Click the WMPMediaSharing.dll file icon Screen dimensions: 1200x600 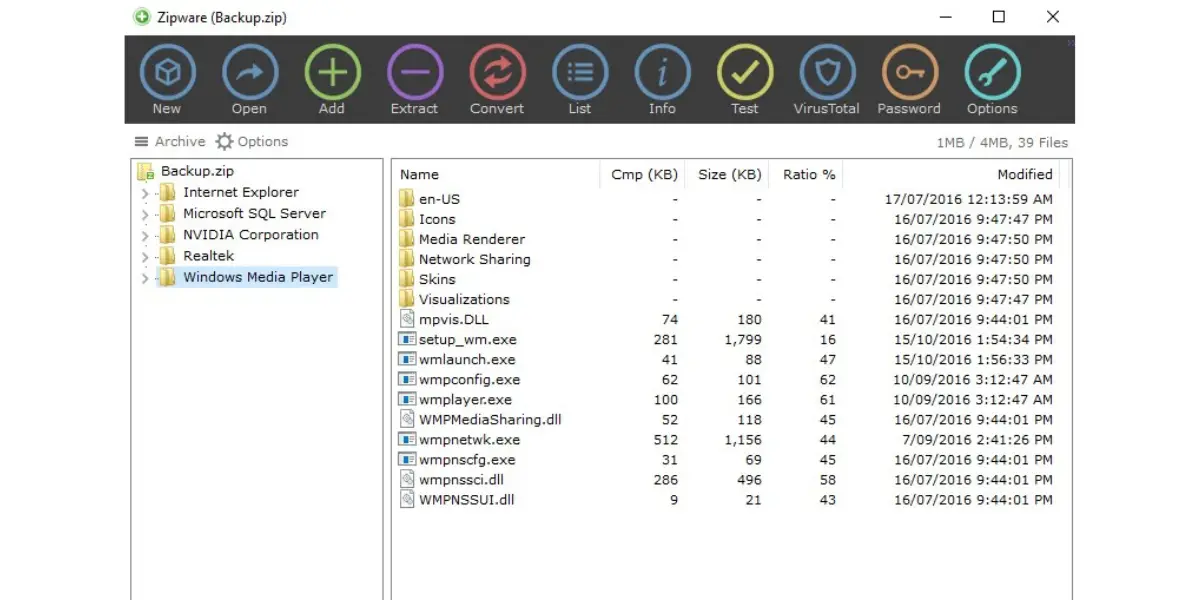point(407,419)
